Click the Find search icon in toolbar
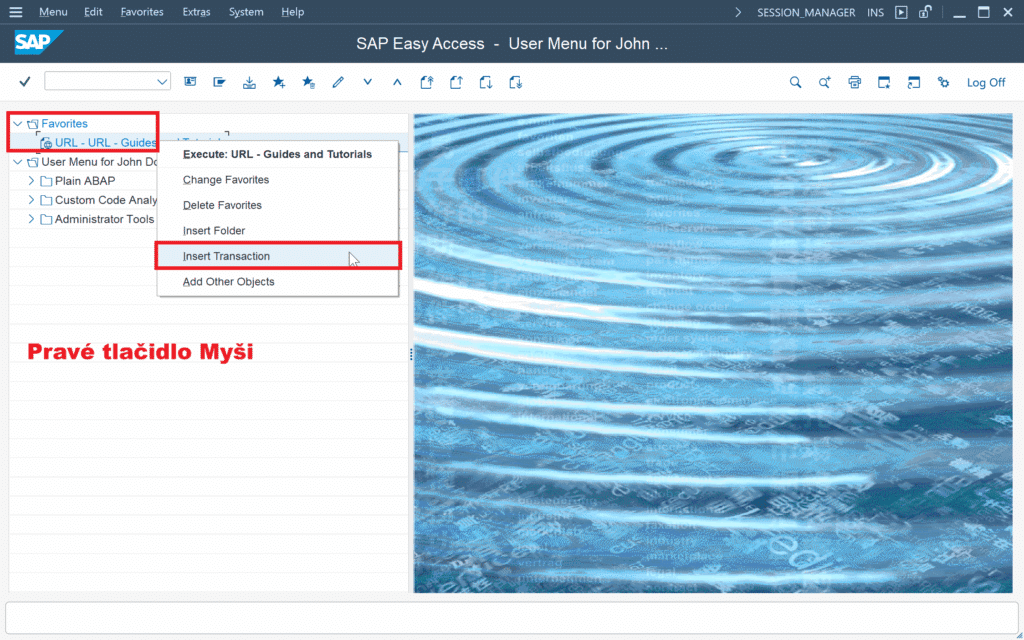1024x640 pixels. click(x=795, y=82)
